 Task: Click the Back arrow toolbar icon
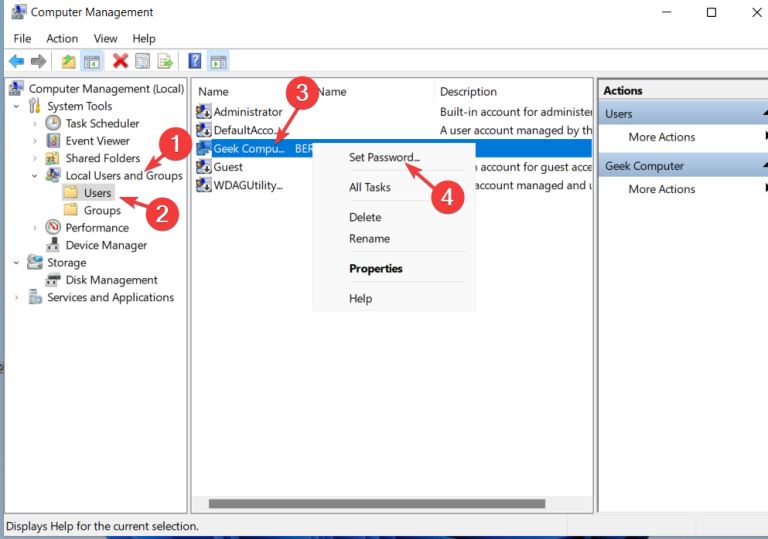tap(16, 62)
